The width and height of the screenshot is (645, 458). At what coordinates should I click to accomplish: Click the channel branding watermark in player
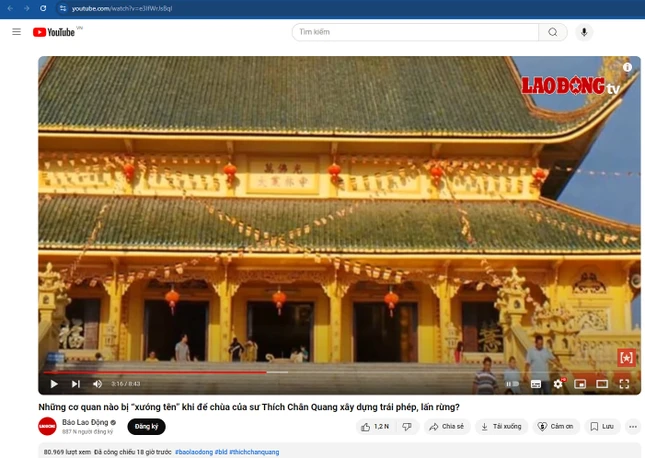point(626,358)
